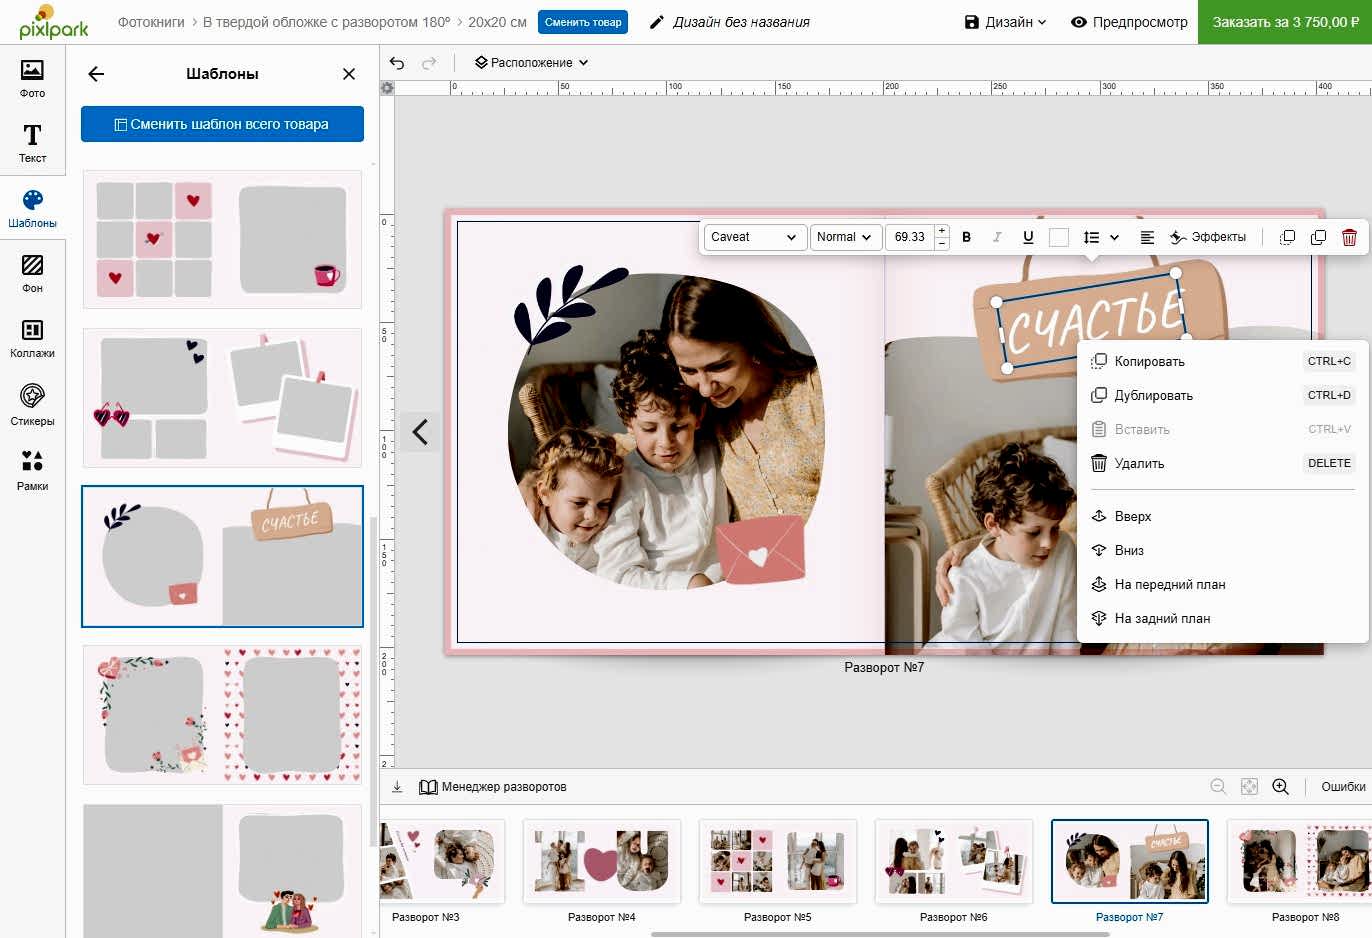Screen dimensions: 1372x938
Task: Delete text with red trash icon
Action: 1349,237
